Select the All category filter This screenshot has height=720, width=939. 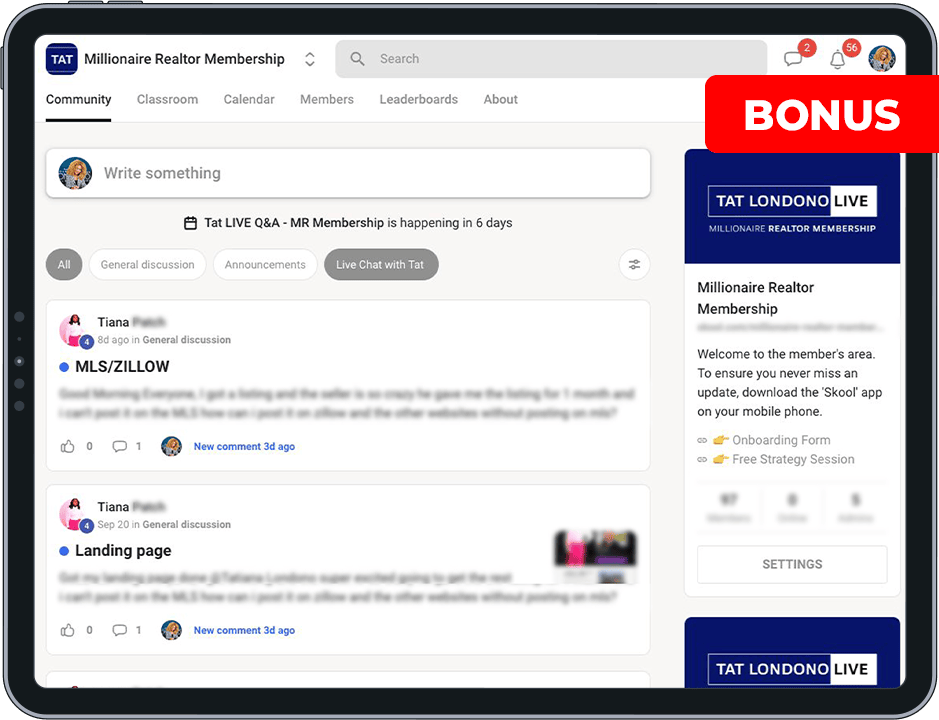click(64, 265)
